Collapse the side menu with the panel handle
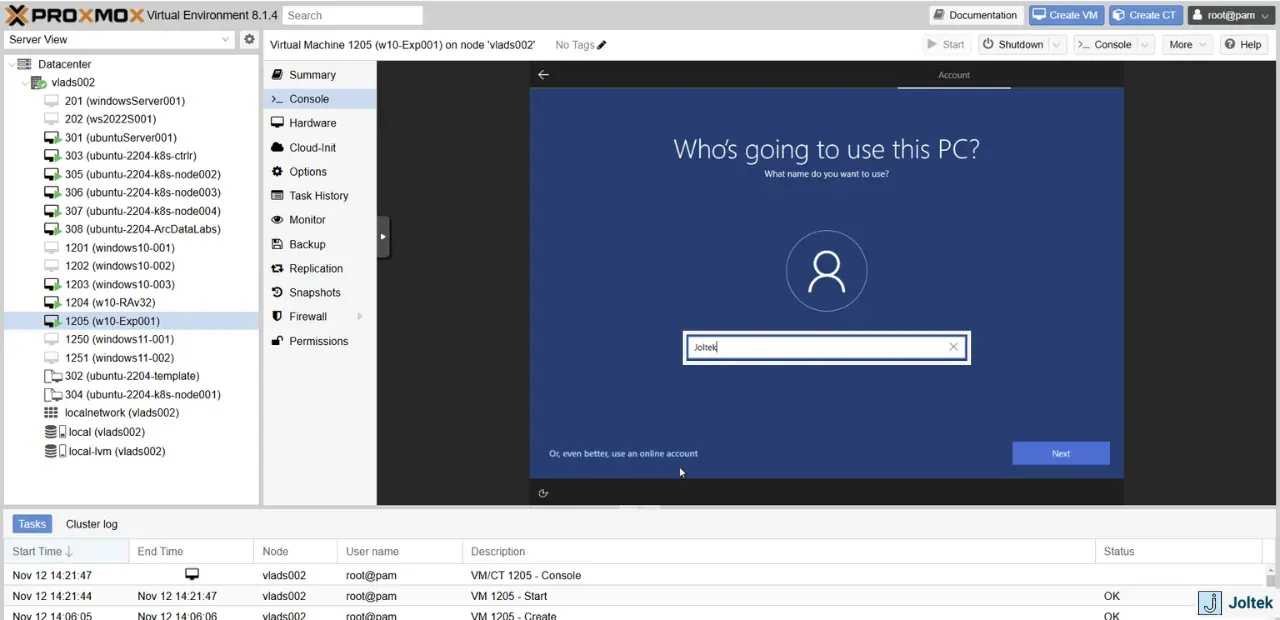This screenshot has width=1280, height=620. (382, 237)
